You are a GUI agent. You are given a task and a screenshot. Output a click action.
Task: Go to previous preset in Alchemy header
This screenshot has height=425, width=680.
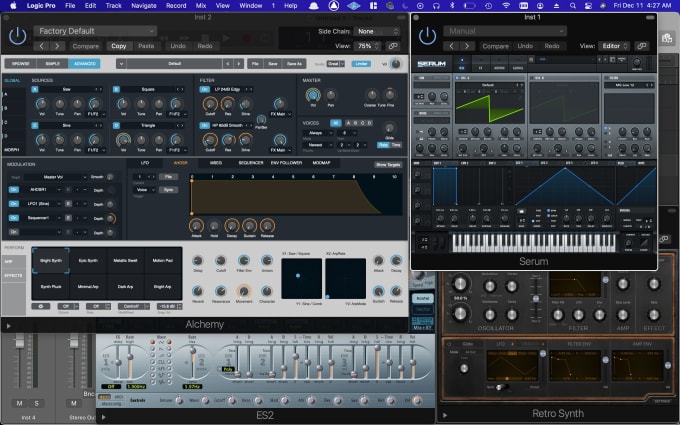41,46
